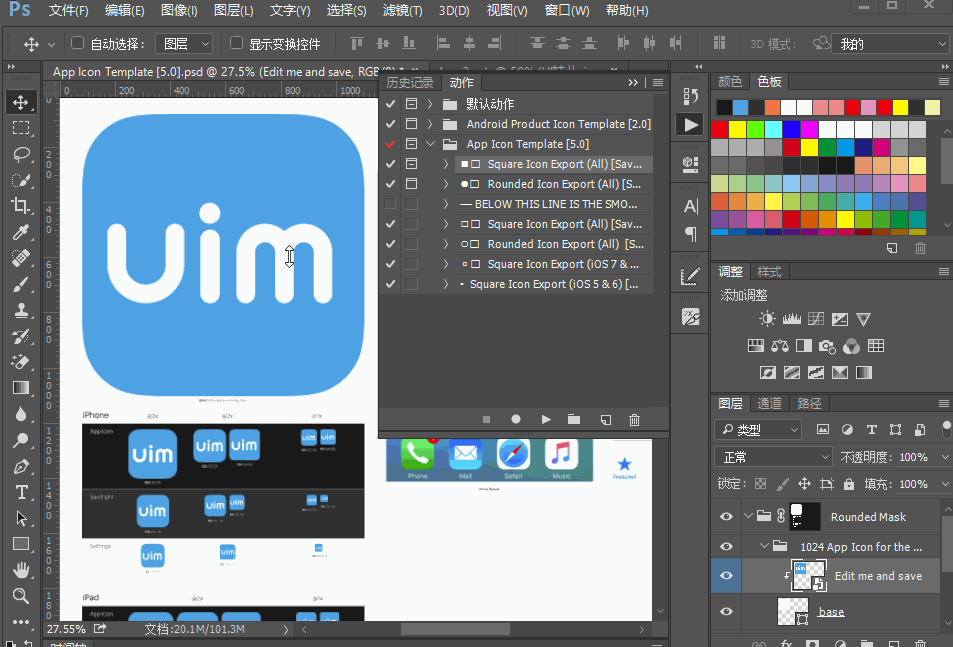Select the Horizontal Type tool
The image size is (953, 647).
tap(21, 492)
